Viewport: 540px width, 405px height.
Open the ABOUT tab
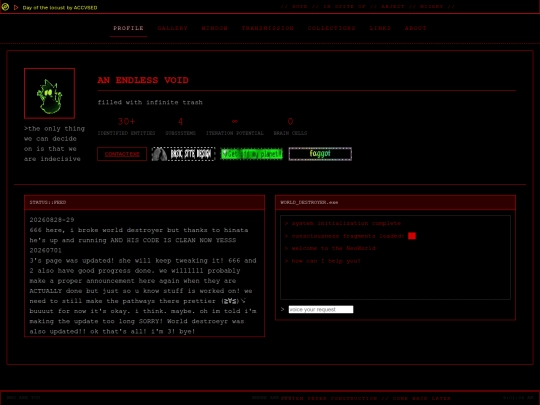[416, 28]
